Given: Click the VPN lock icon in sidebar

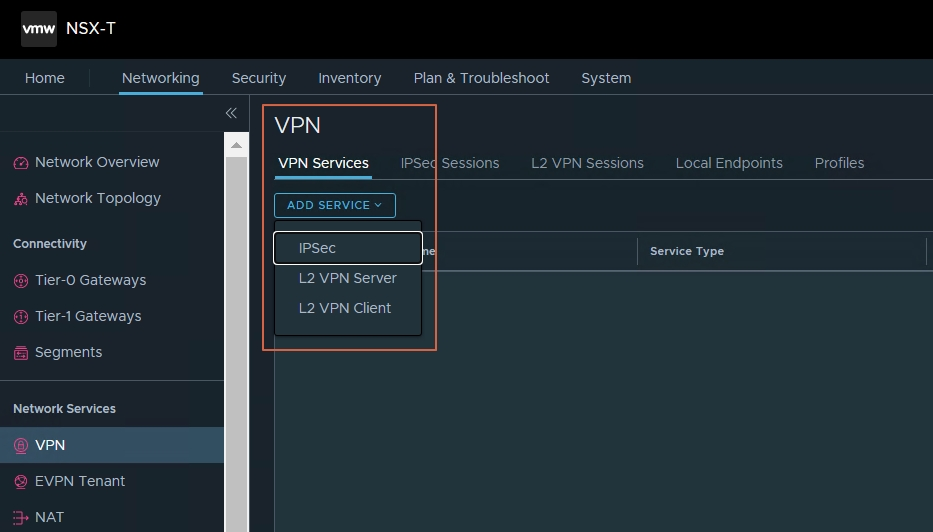Looking at the screenshot, I should click(21, 445).
